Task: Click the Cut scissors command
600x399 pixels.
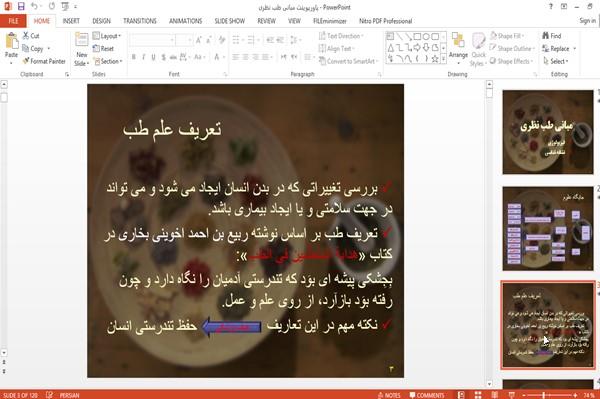Action: [x=31, y=36]
